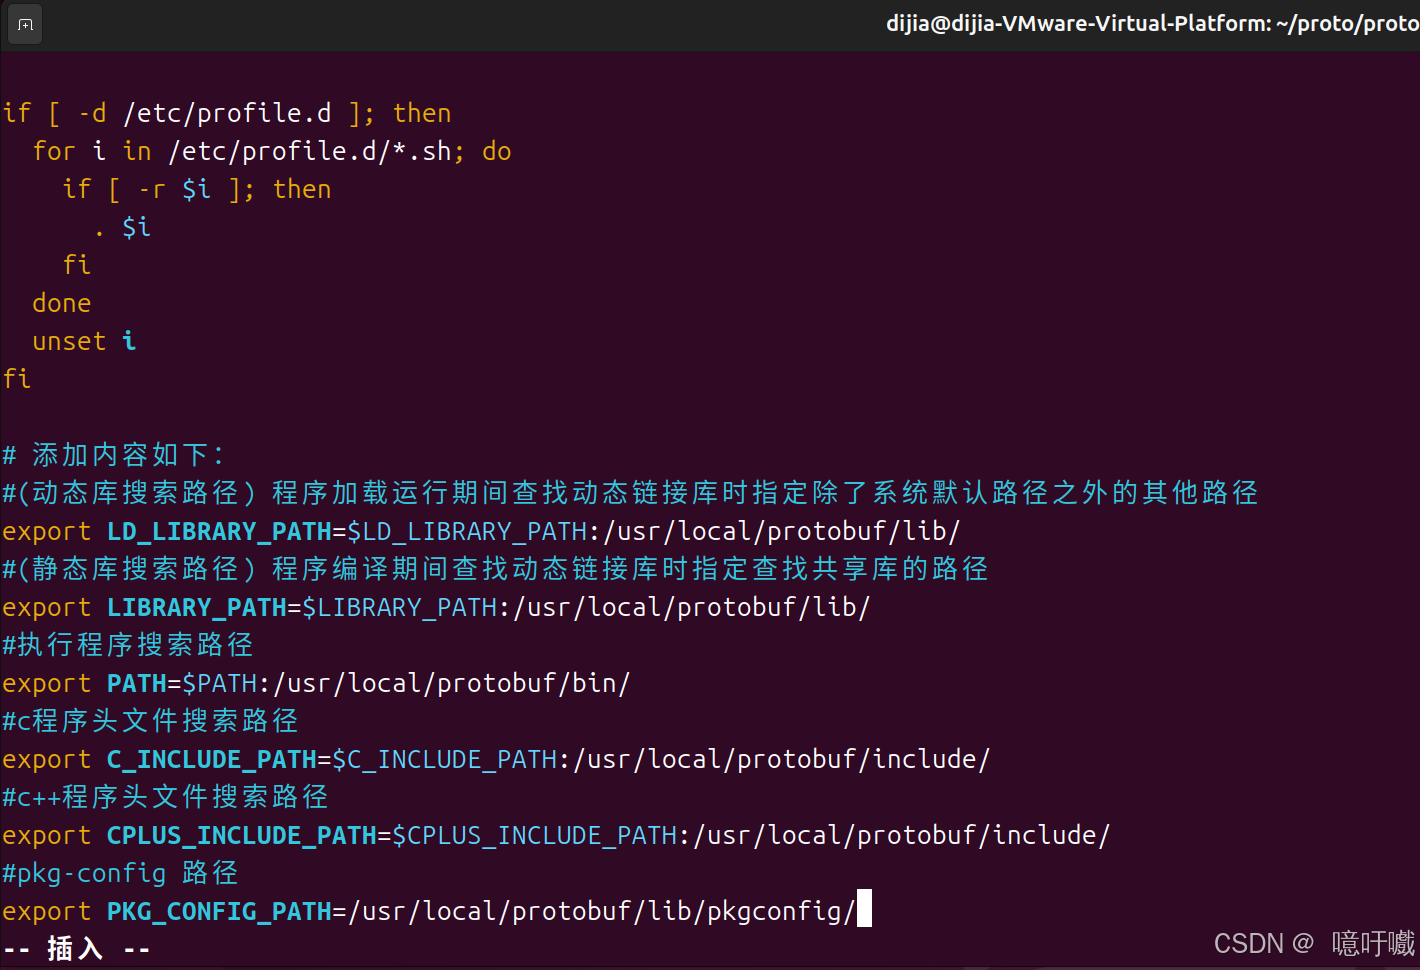
Task: Click the '-- 插入 --' mode indicator
Action: coord(76,948)
